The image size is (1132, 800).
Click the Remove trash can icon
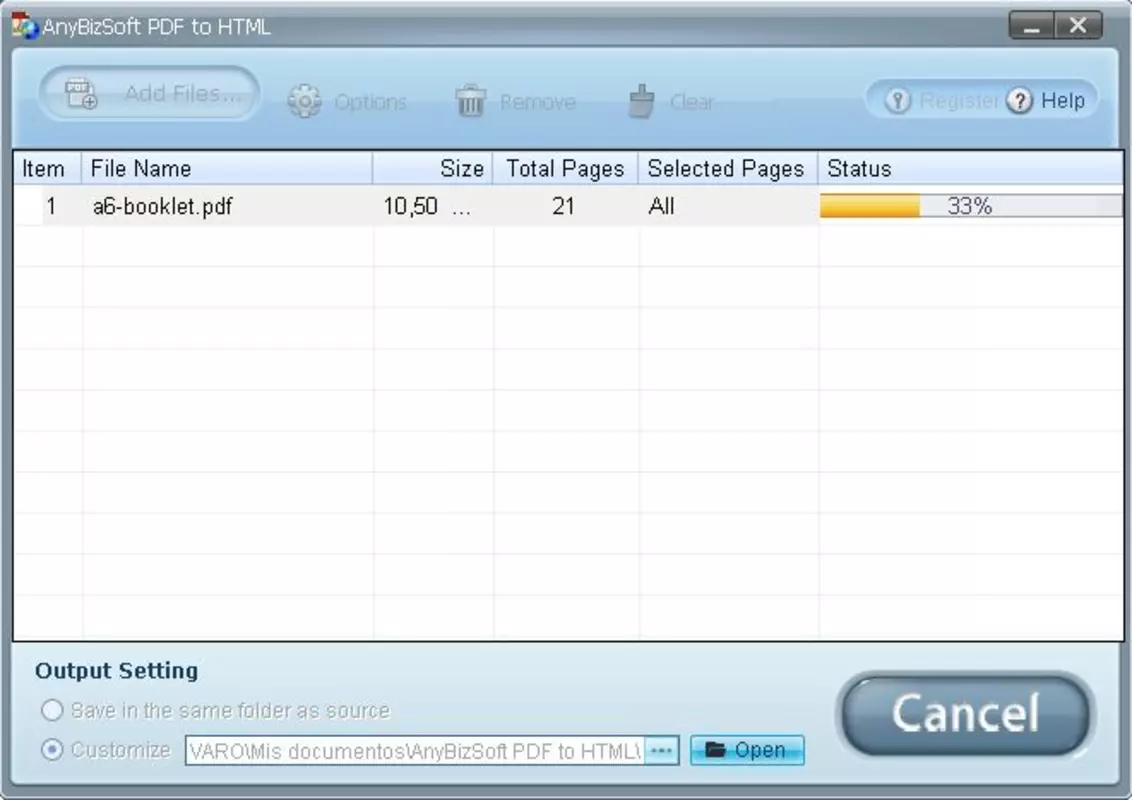pos(471,101)
